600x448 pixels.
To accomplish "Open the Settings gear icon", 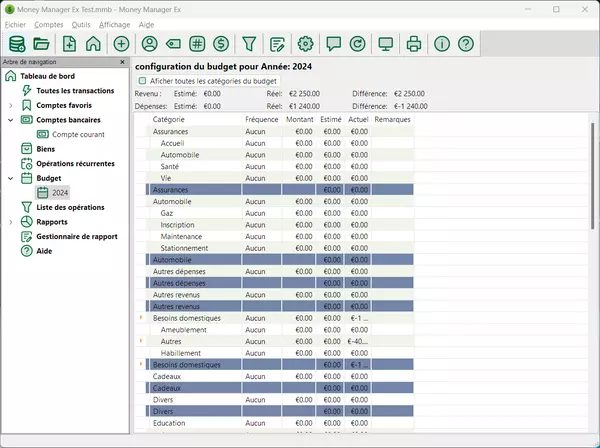I will point(306,43).
